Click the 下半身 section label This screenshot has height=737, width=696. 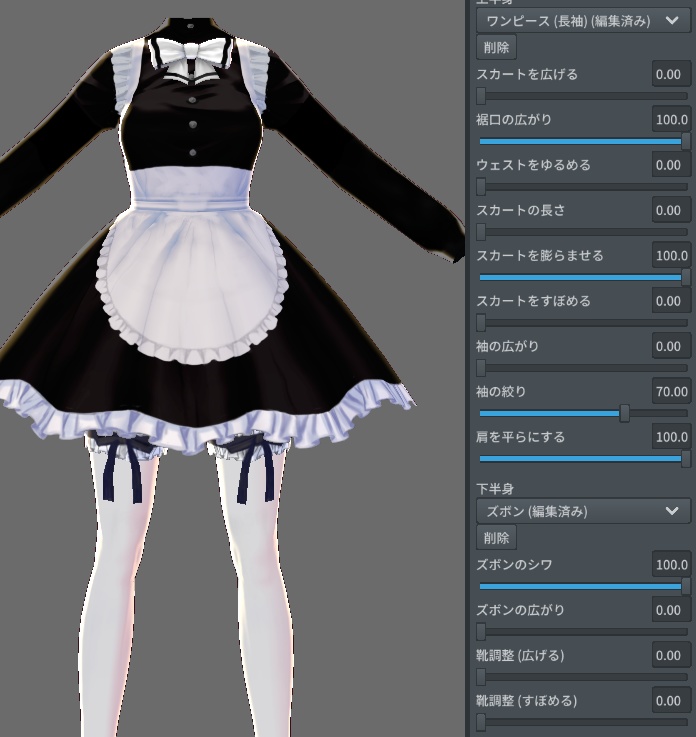(494, 489)
